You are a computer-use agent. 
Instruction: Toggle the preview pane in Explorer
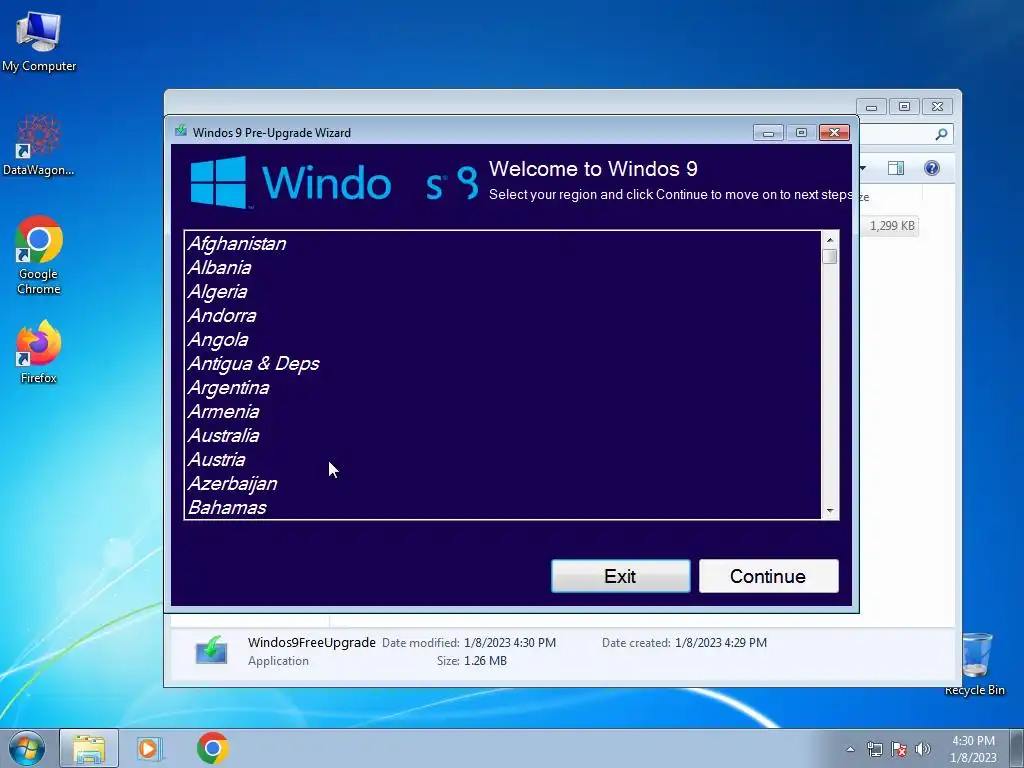(x=896, y=168)
